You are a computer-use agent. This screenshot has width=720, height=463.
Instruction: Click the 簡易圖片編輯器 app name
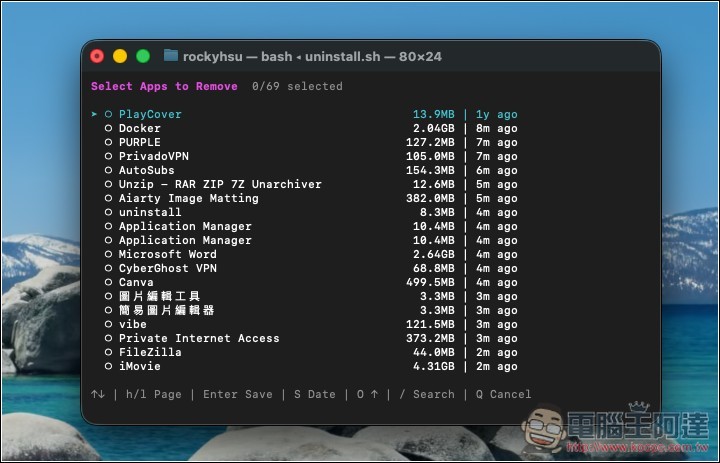pos(167,311)
